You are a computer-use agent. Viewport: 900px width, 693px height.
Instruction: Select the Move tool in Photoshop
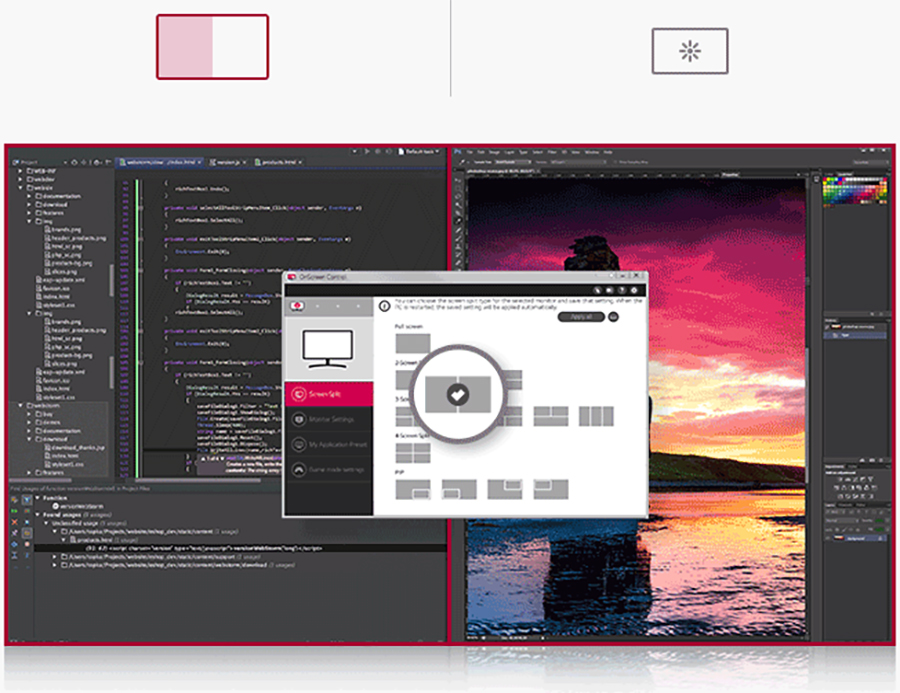click(x=458, y=180)
